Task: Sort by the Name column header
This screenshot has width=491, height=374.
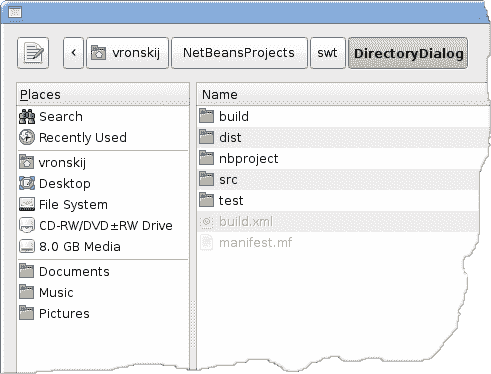Action: coord(343,95)
